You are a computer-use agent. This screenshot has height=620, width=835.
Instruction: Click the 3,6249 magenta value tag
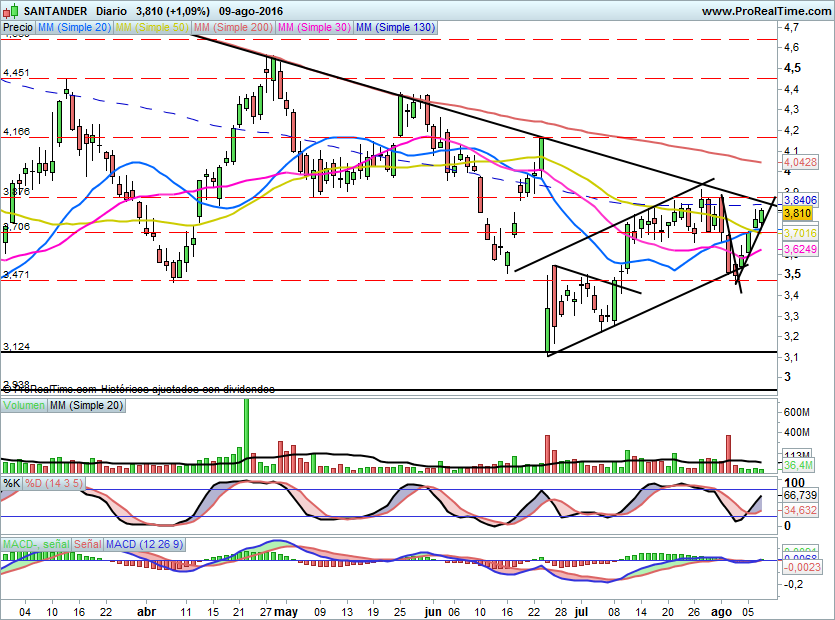(x=800, y=249)
